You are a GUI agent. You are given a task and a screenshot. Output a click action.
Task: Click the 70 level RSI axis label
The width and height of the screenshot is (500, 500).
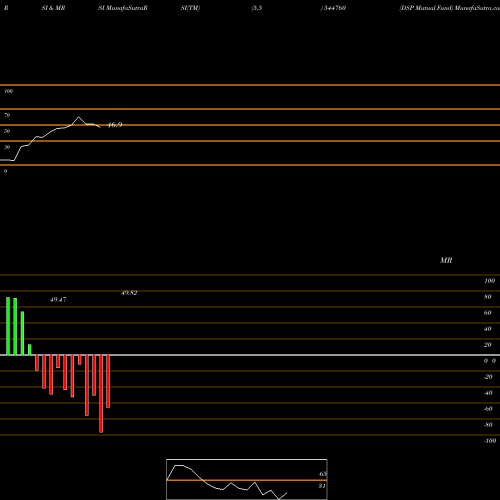click(x=7, y=115)
